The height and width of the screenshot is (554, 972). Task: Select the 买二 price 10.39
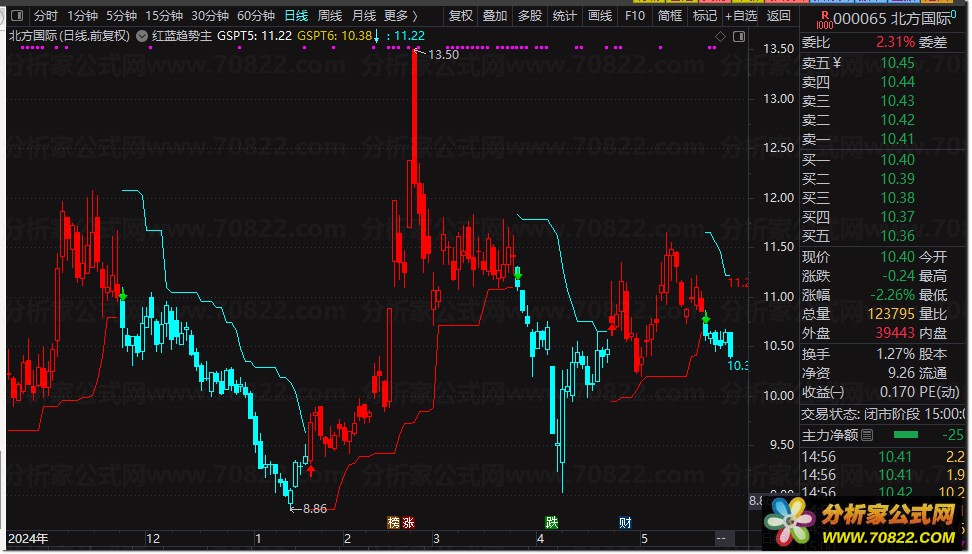tap(897, 178)
